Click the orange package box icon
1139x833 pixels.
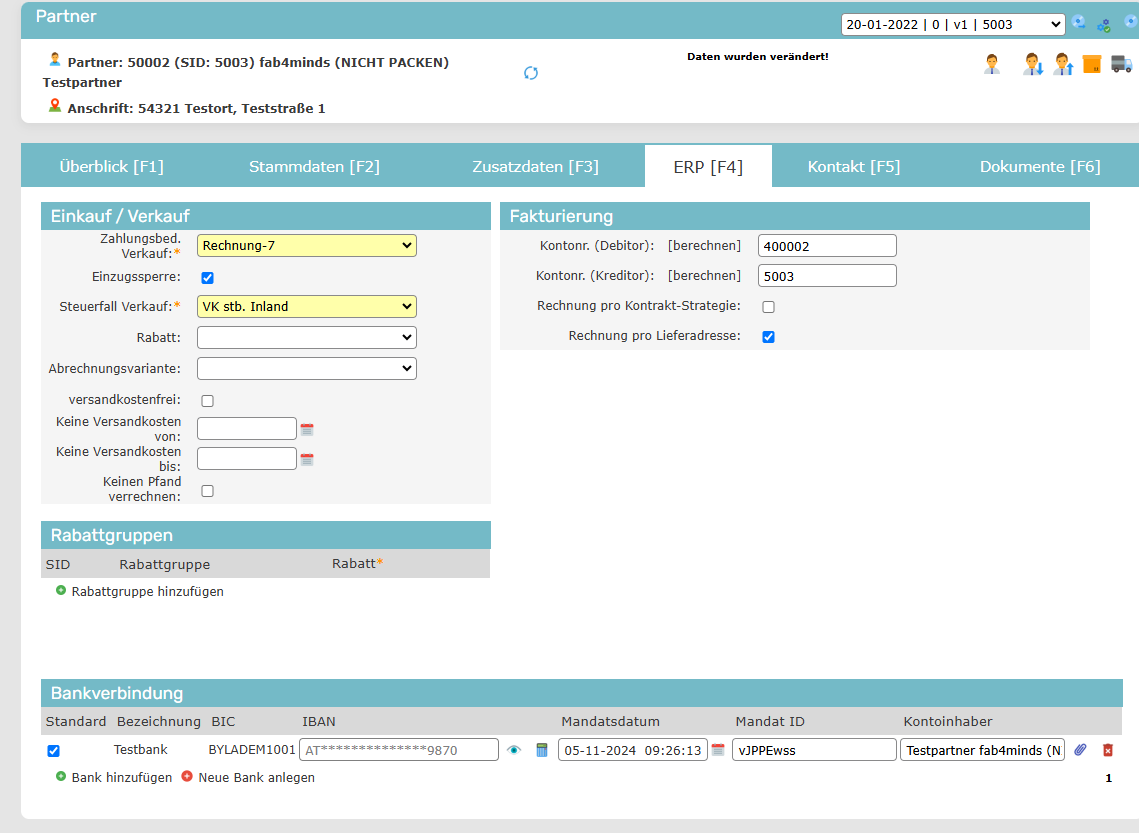point(1092,65)
